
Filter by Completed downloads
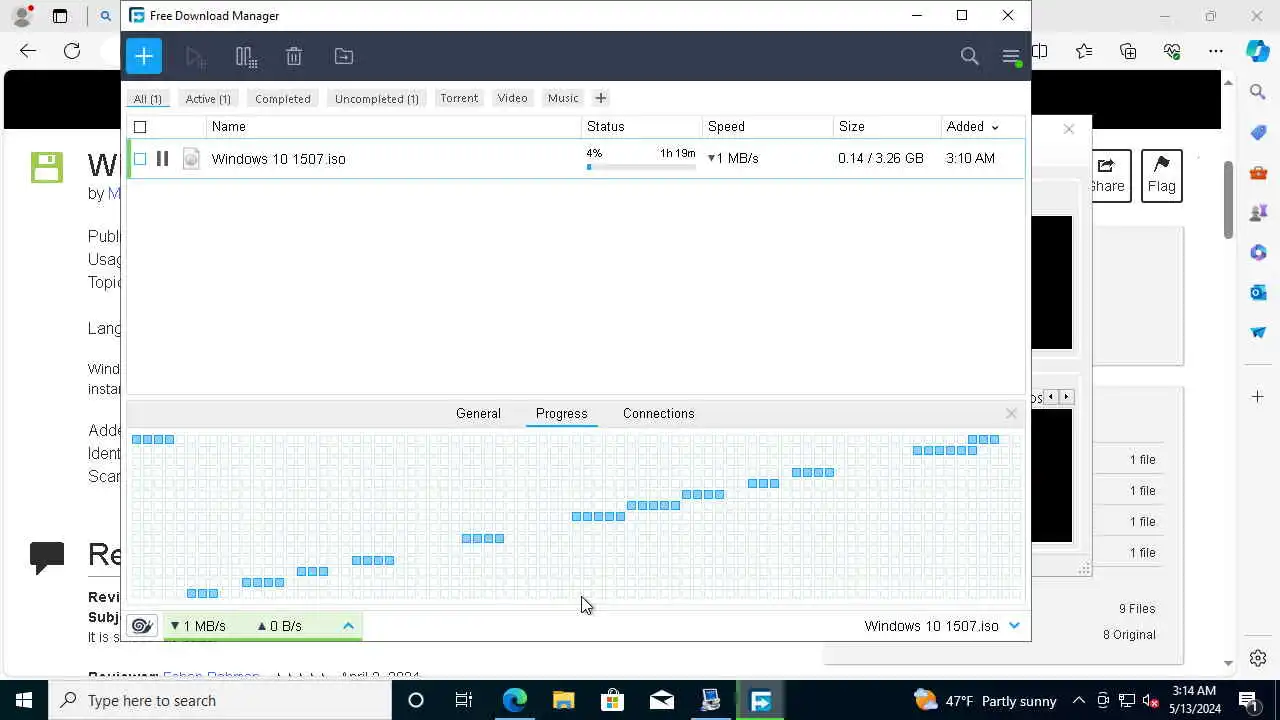283,99
